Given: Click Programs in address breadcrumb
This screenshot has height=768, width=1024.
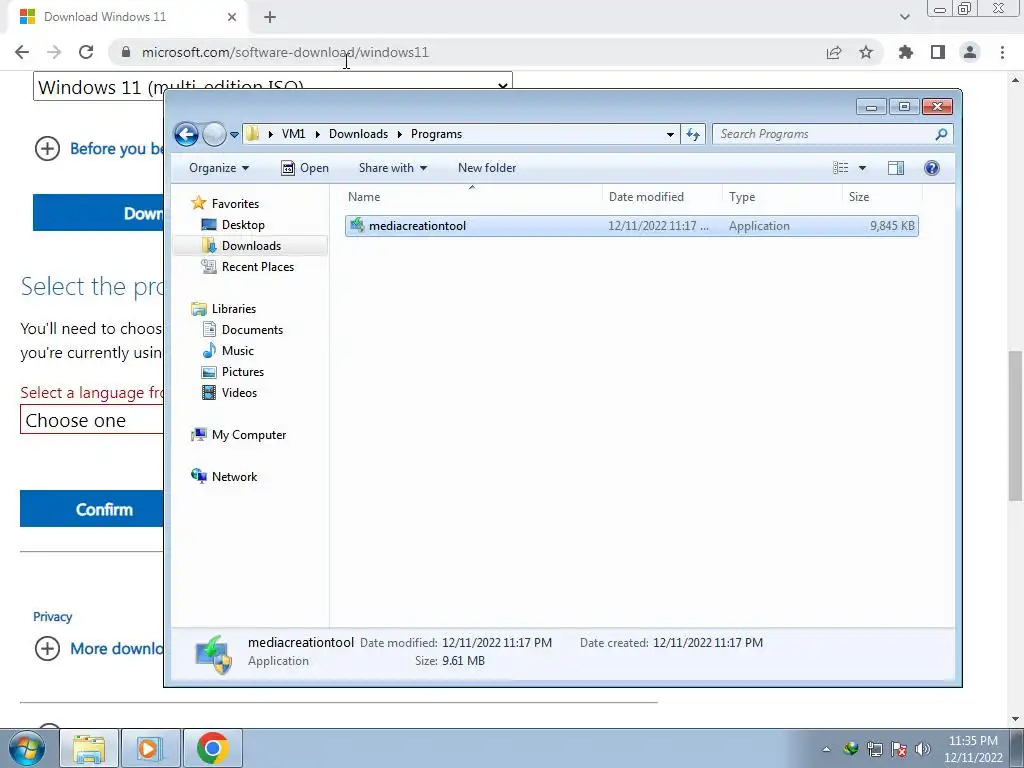Looking at the screenshot, I should 436,134.
